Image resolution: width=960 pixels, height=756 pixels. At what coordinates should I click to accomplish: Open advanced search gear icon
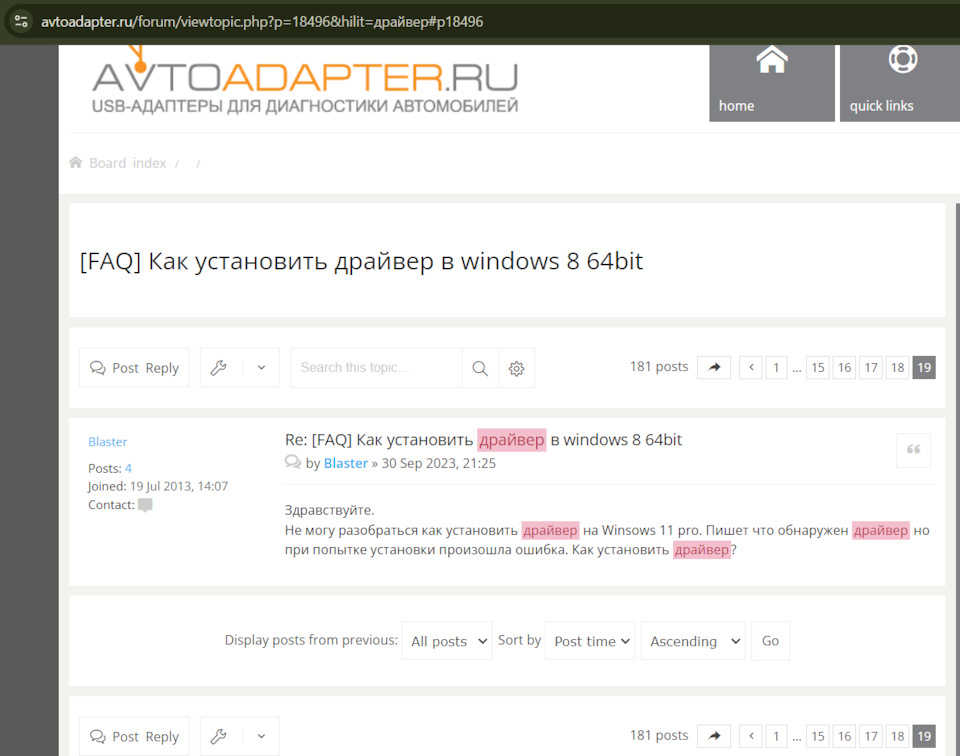click(517, 368)
